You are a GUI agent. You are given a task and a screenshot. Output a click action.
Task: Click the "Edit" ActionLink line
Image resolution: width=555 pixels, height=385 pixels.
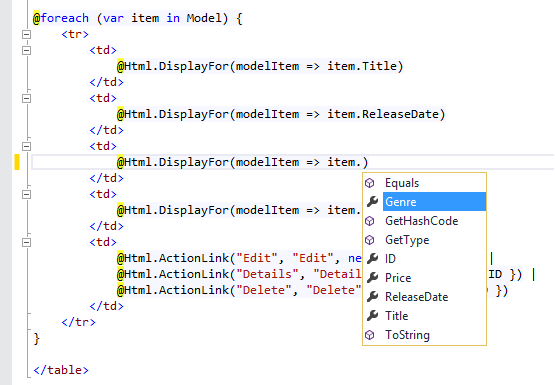pyautogui.click(x=239, y=258)
